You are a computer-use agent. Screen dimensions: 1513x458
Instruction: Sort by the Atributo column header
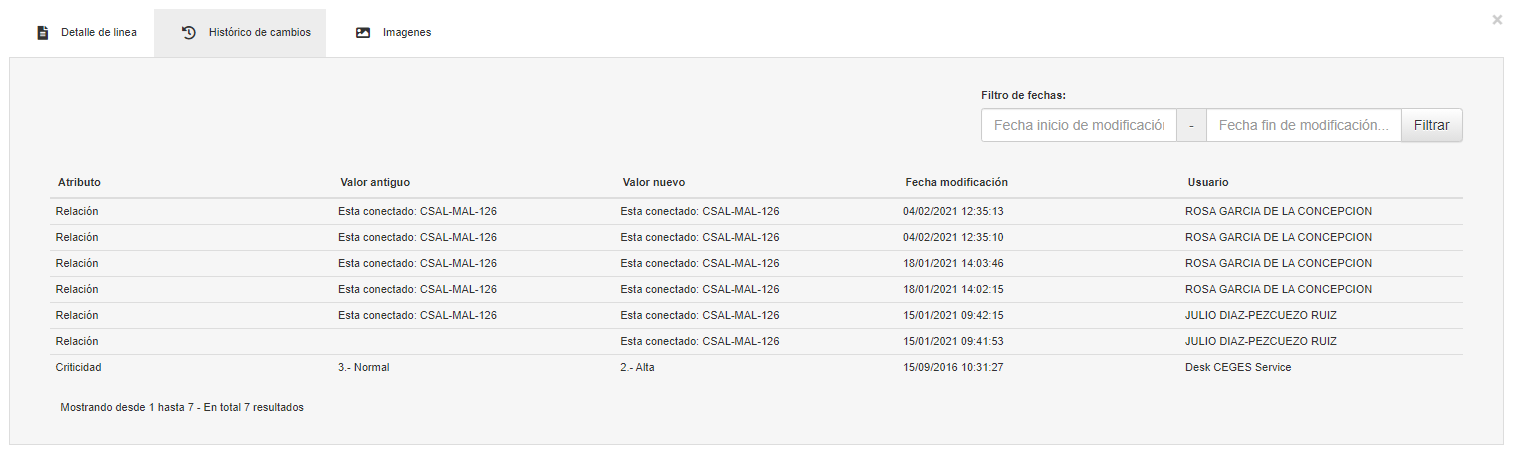[79, 182]
